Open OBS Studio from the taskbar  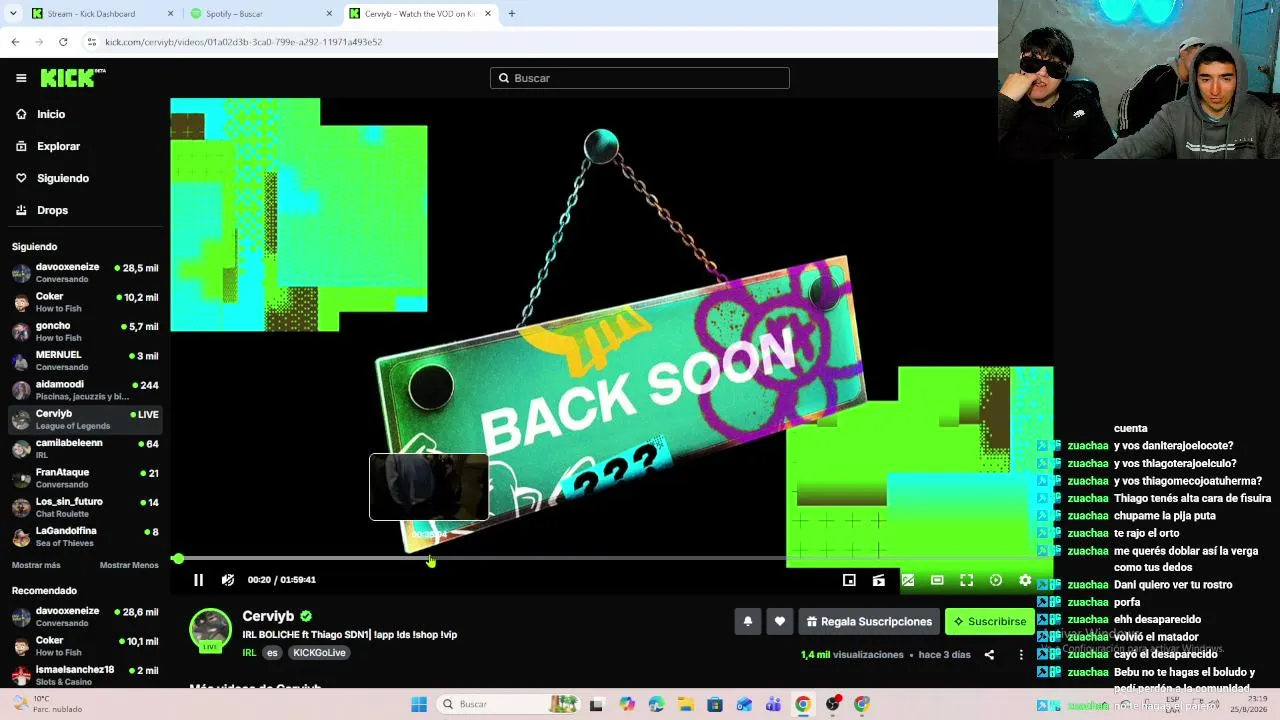click(x=832, y=704)
